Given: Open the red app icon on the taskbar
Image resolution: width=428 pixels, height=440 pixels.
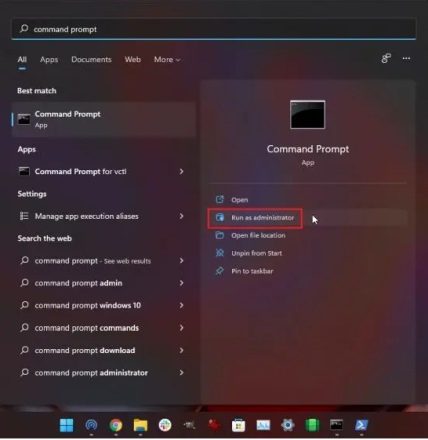Looking at the screenshot, I should (x=214, y=425).
